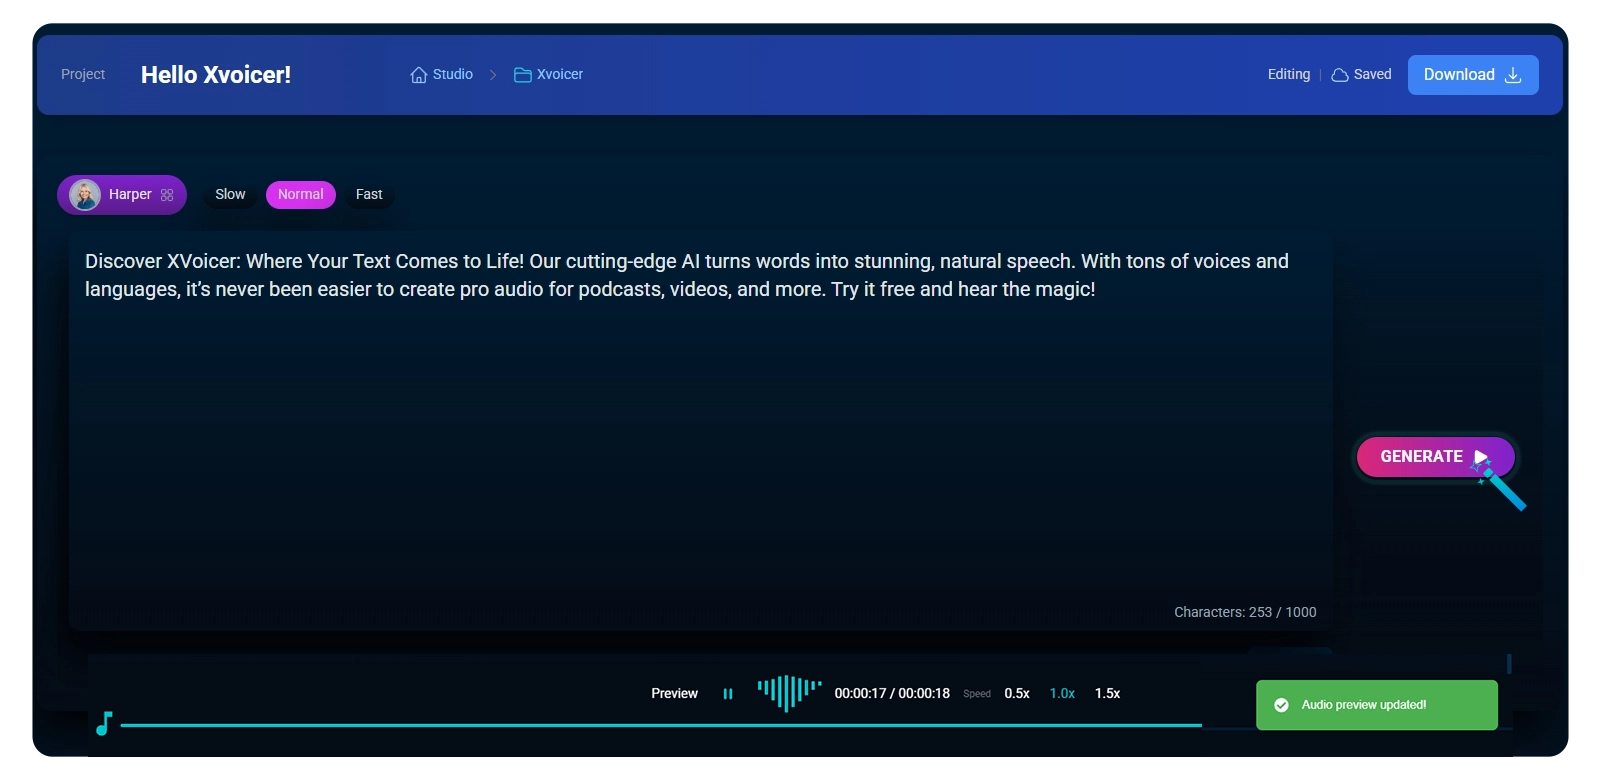Click the Editing status text
1602x784 pixels.
pos(1289,75)
